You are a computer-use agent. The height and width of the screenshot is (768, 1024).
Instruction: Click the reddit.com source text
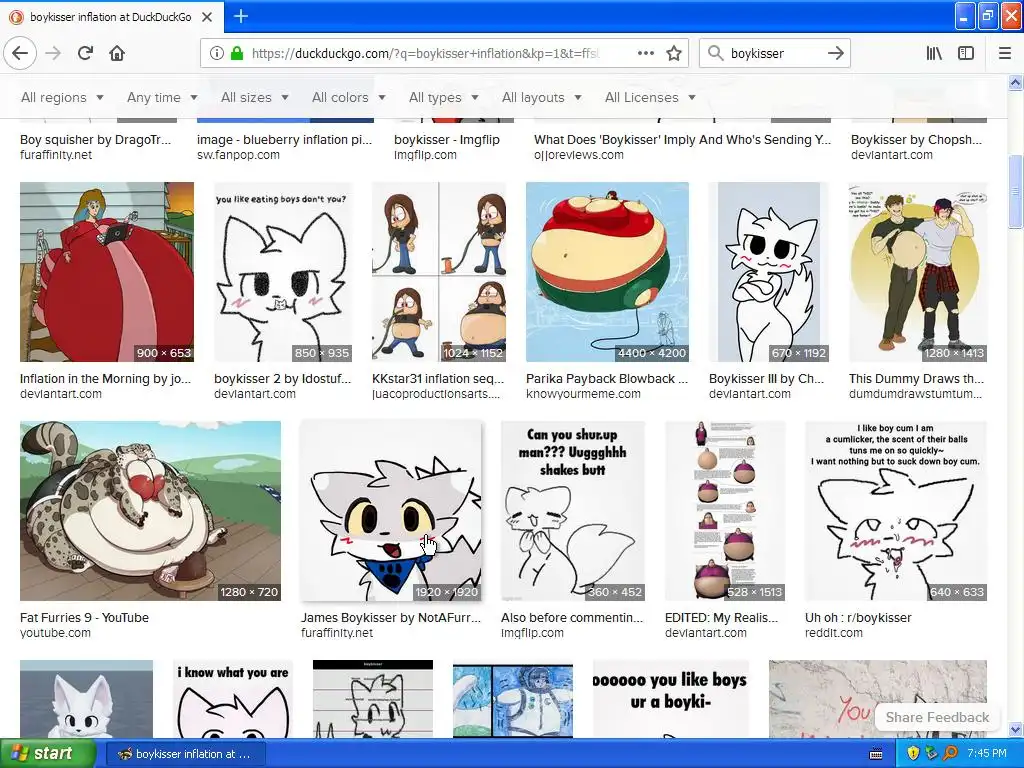click(834, 633)
